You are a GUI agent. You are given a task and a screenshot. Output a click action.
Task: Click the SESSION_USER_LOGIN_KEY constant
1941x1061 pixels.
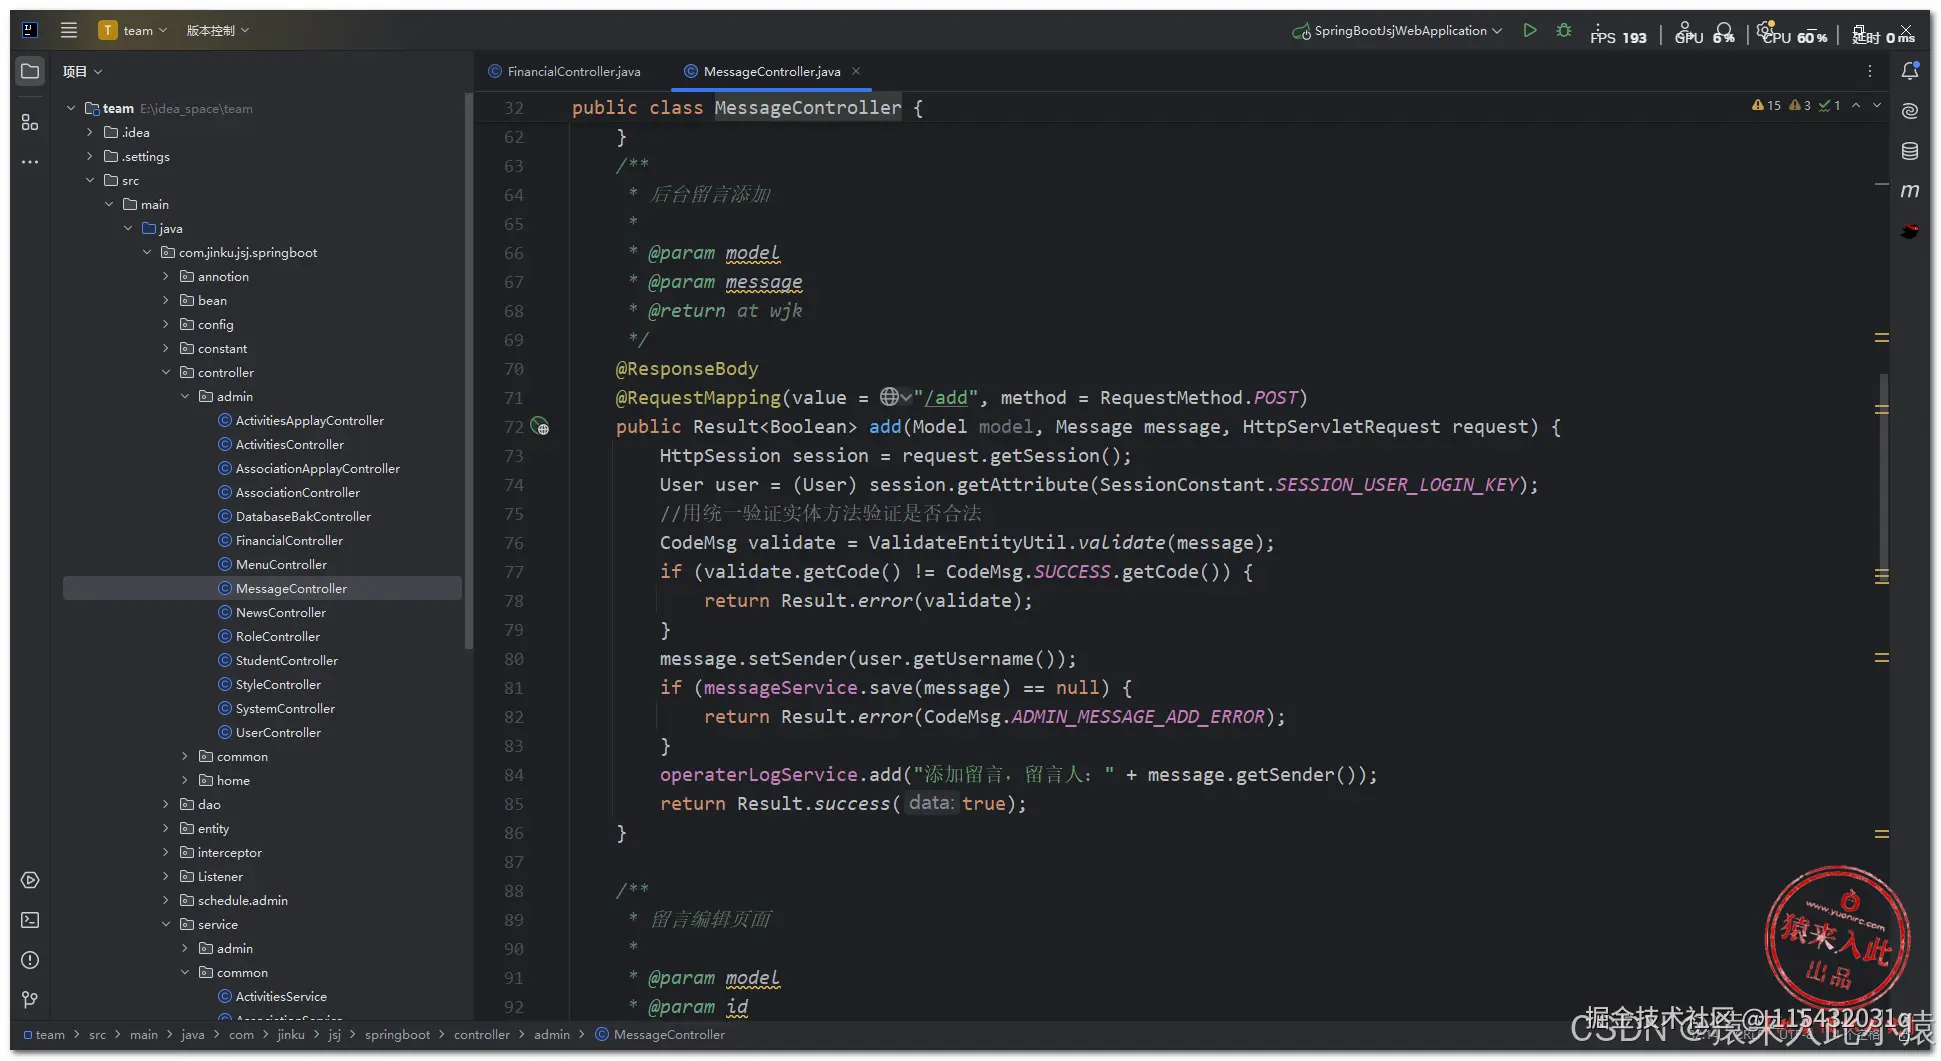click(x=1397, y=484)
